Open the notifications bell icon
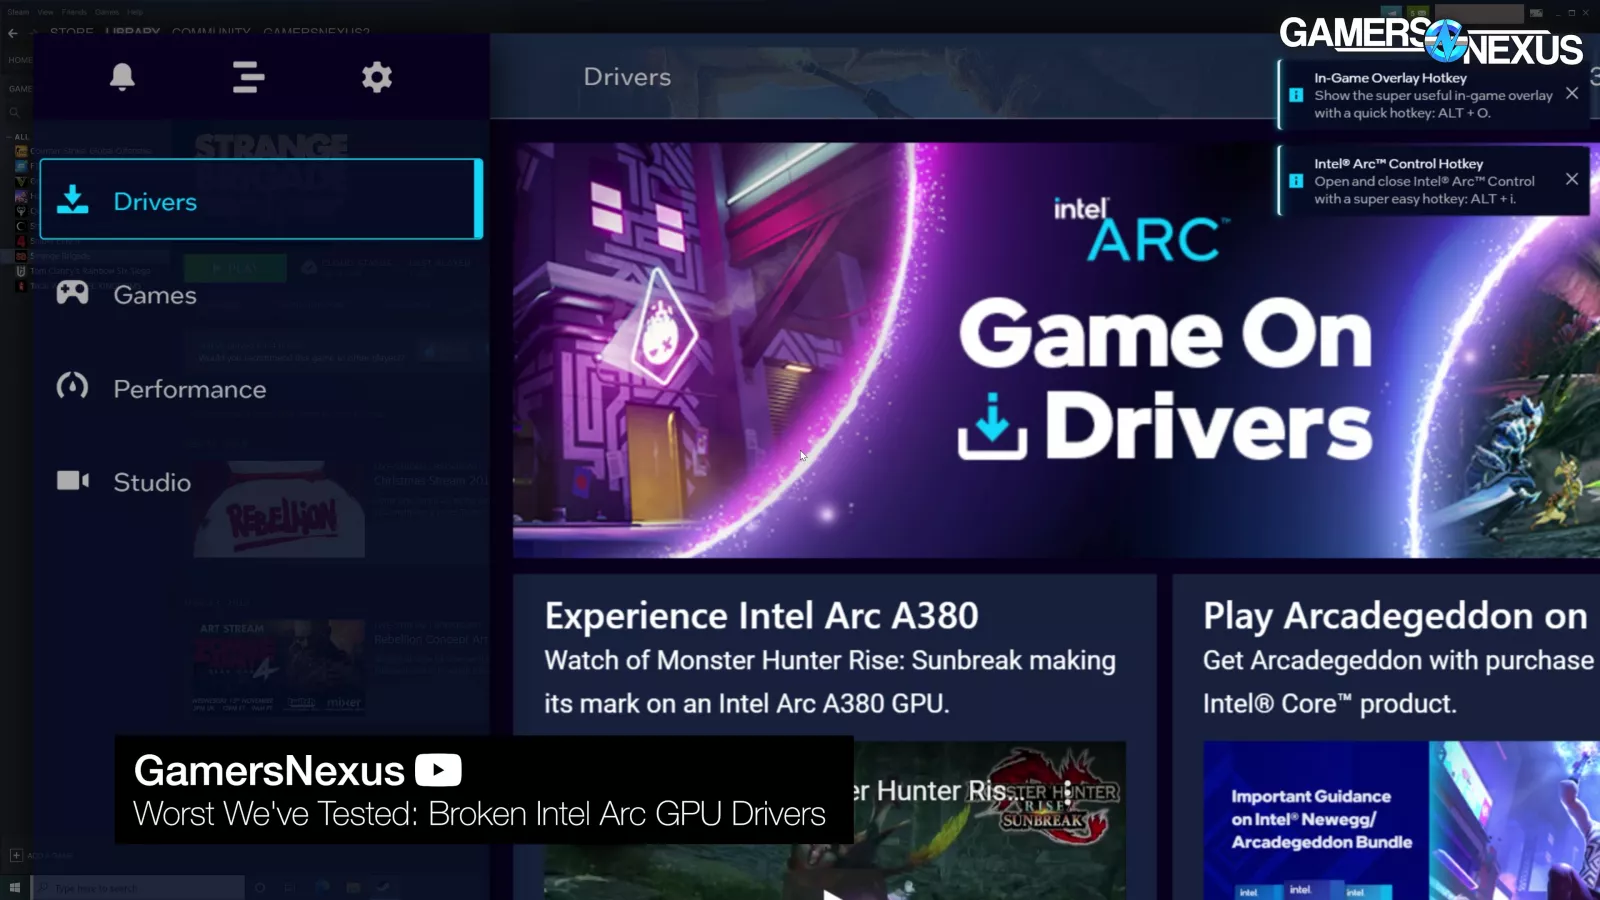1600x900 pixels. coord(122,77)
